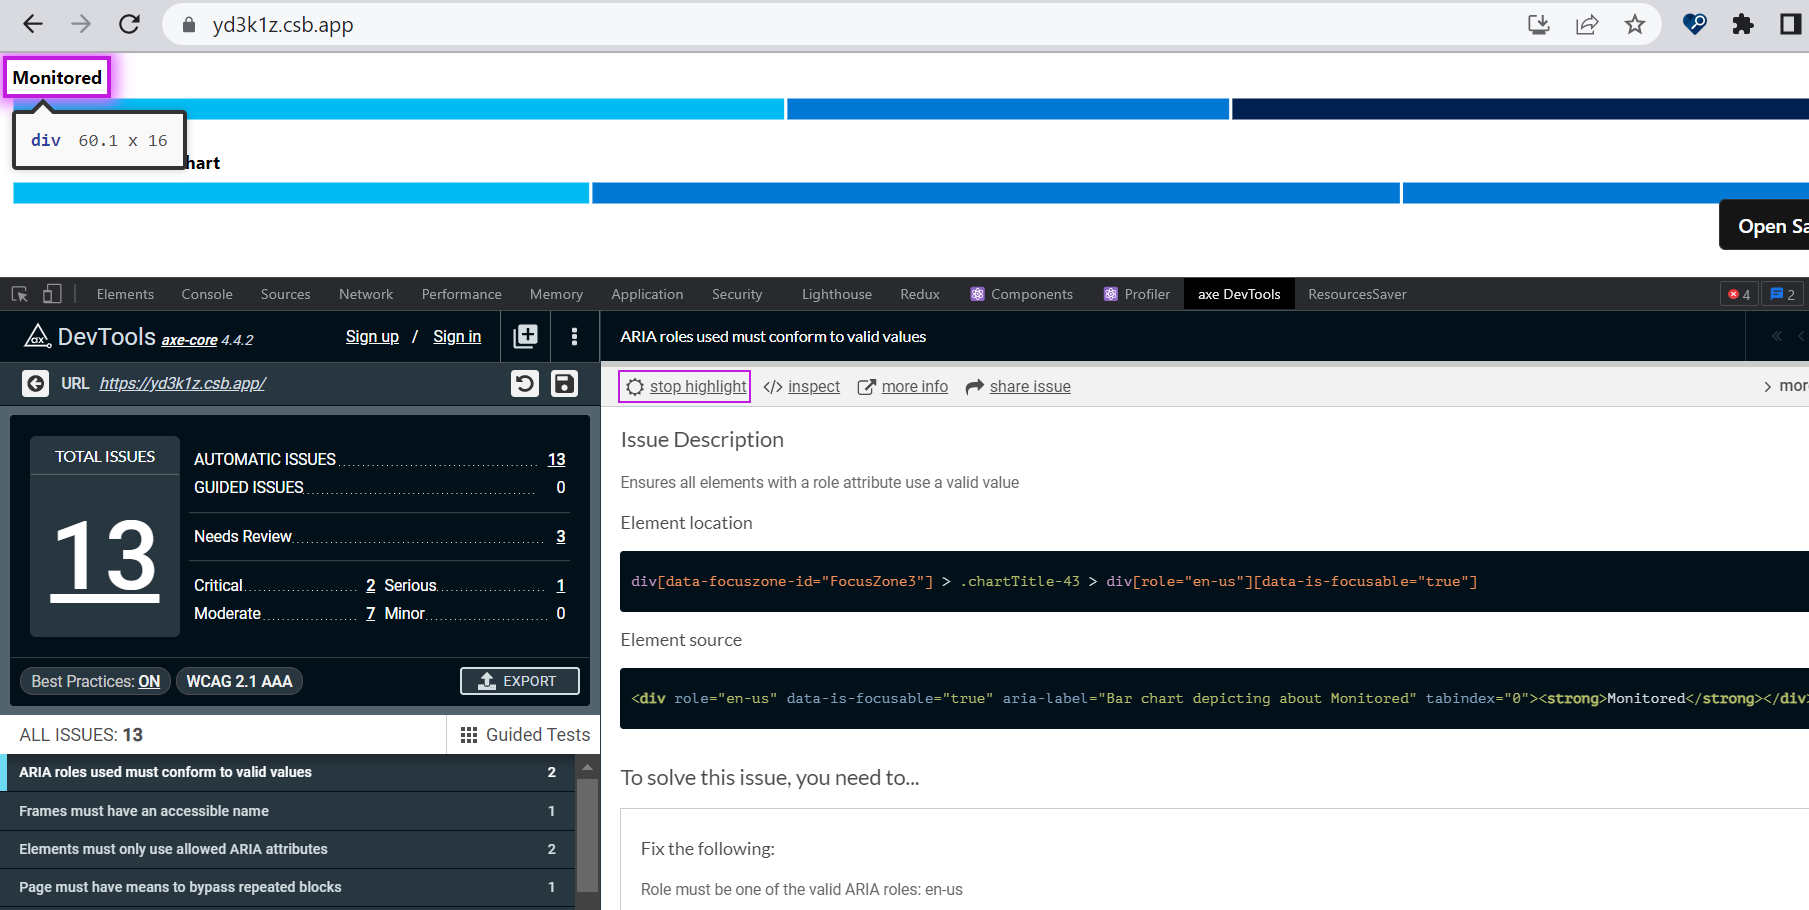Select Elements must only use allowed ARIA attributes
Viewport: 1809px width, 910px height.
[x=287, y=849]
